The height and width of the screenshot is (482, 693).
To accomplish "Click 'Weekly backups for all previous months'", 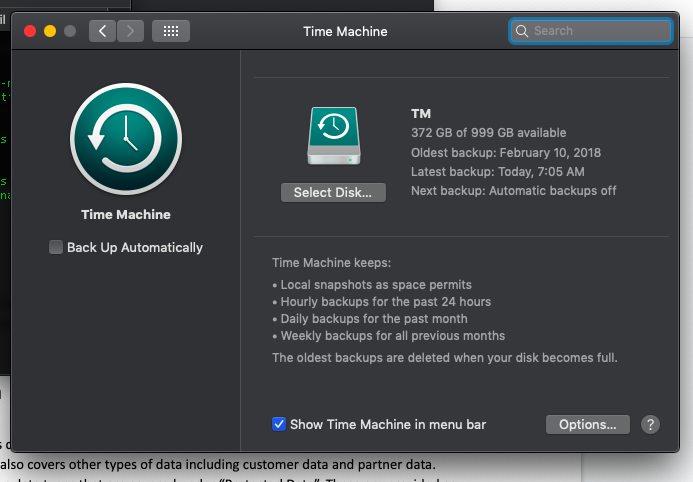I will [388, 336].
